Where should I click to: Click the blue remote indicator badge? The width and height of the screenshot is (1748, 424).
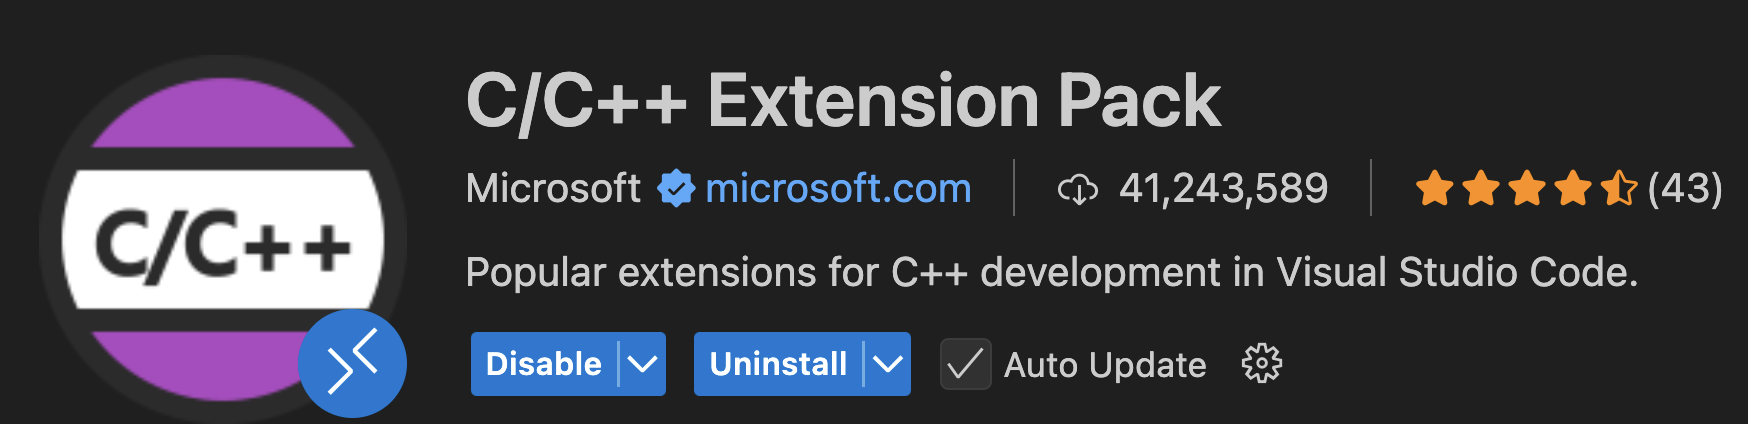coord(352,364)
